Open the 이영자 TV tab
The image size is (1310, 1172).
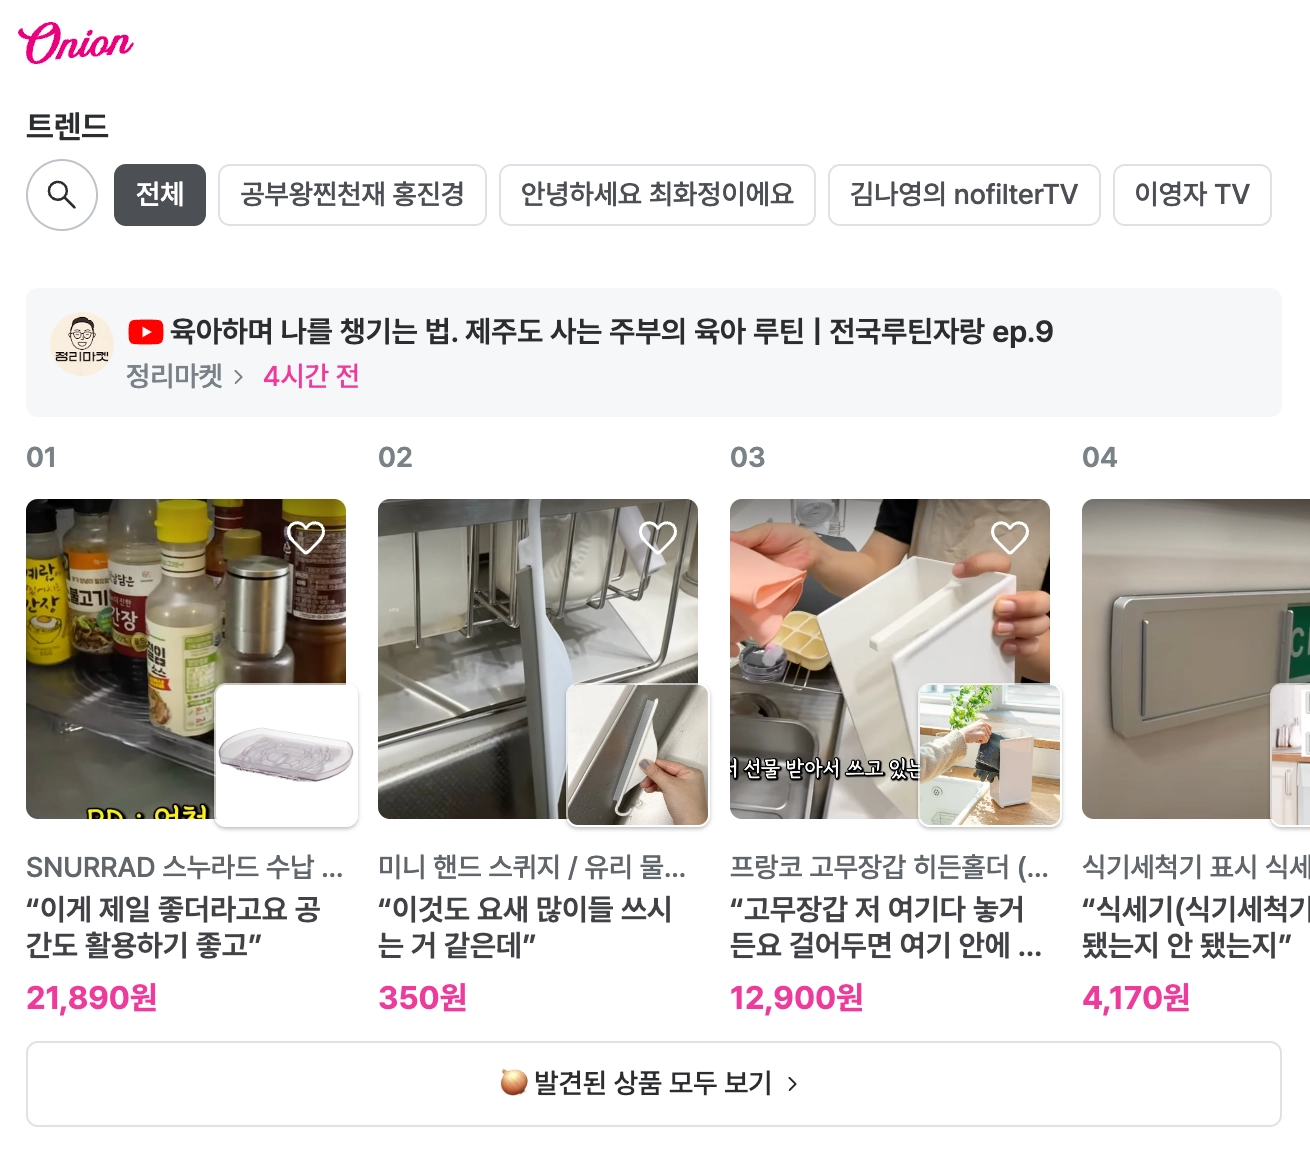[x=1192, y=195]
